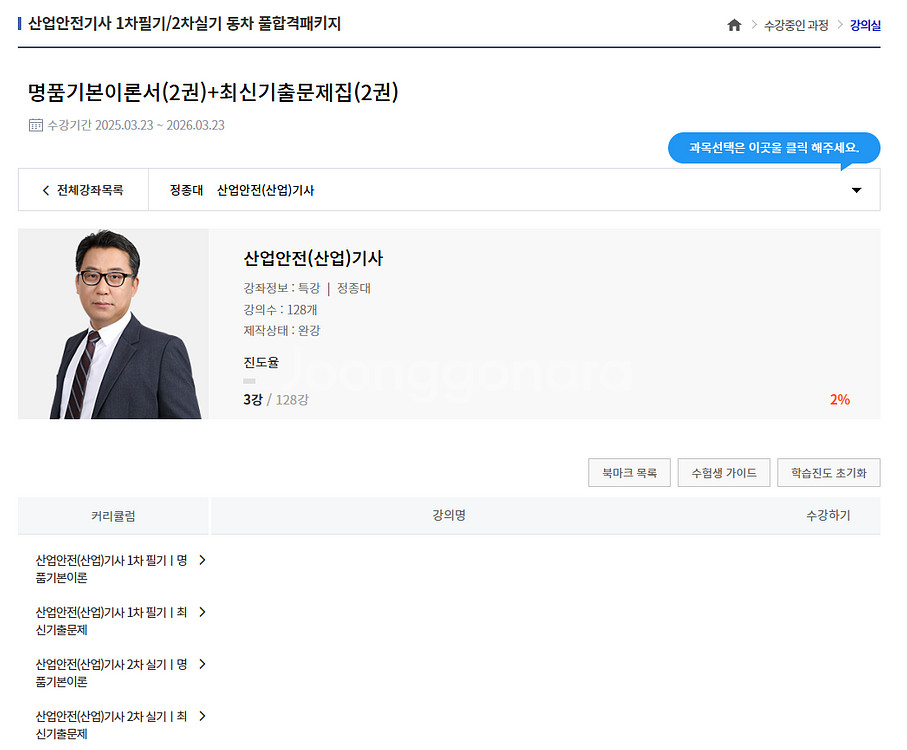The width and height of the screenshot is (907, 750).
Task: Click the 강의명 column header
Action: coord(449,515)
